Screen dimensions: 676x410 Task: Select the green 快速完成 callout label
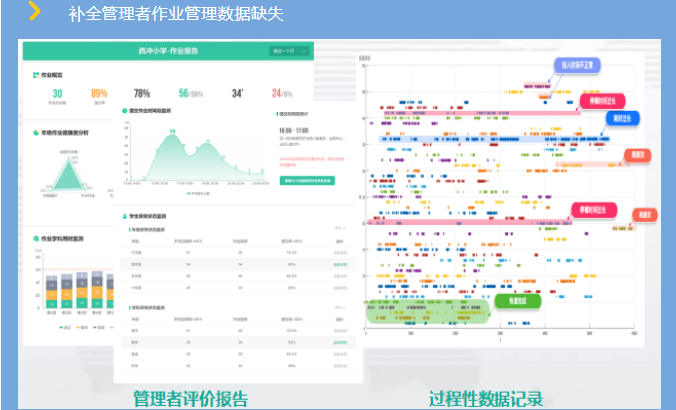pyautogui.click(x=519, y=299)
